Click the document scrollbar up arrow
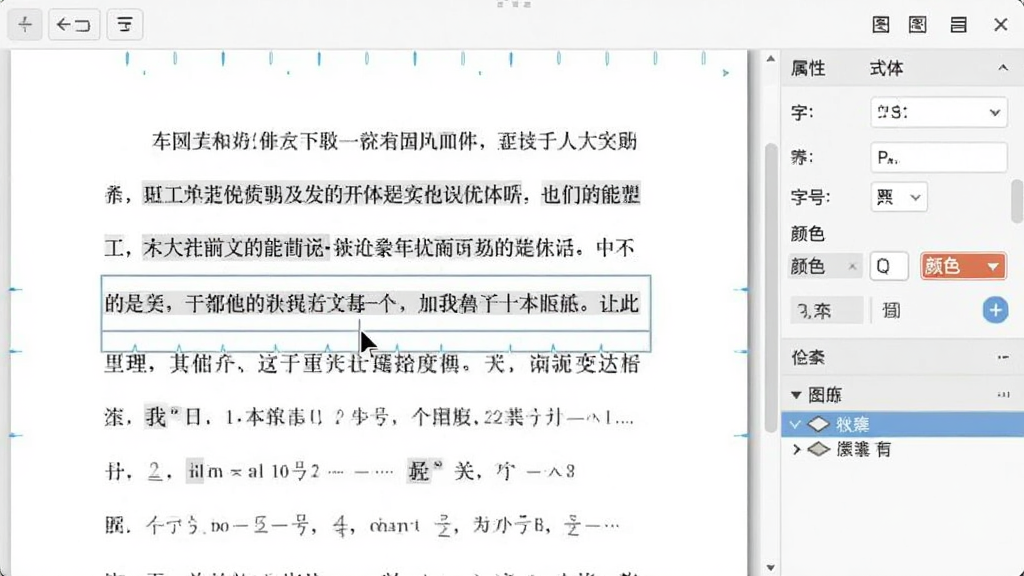1024x576 pixels. (771, 59)
